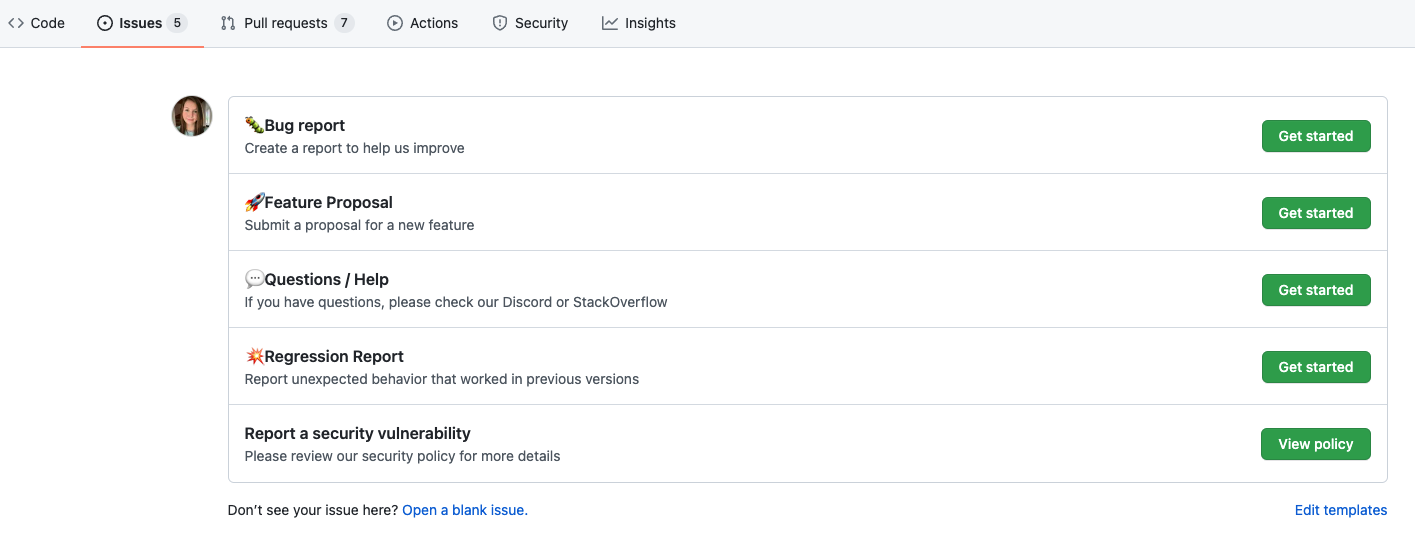Switch to the Insights tab
Screen dimensions: 1415x549
pyautogui.click(x=650, y=23)
